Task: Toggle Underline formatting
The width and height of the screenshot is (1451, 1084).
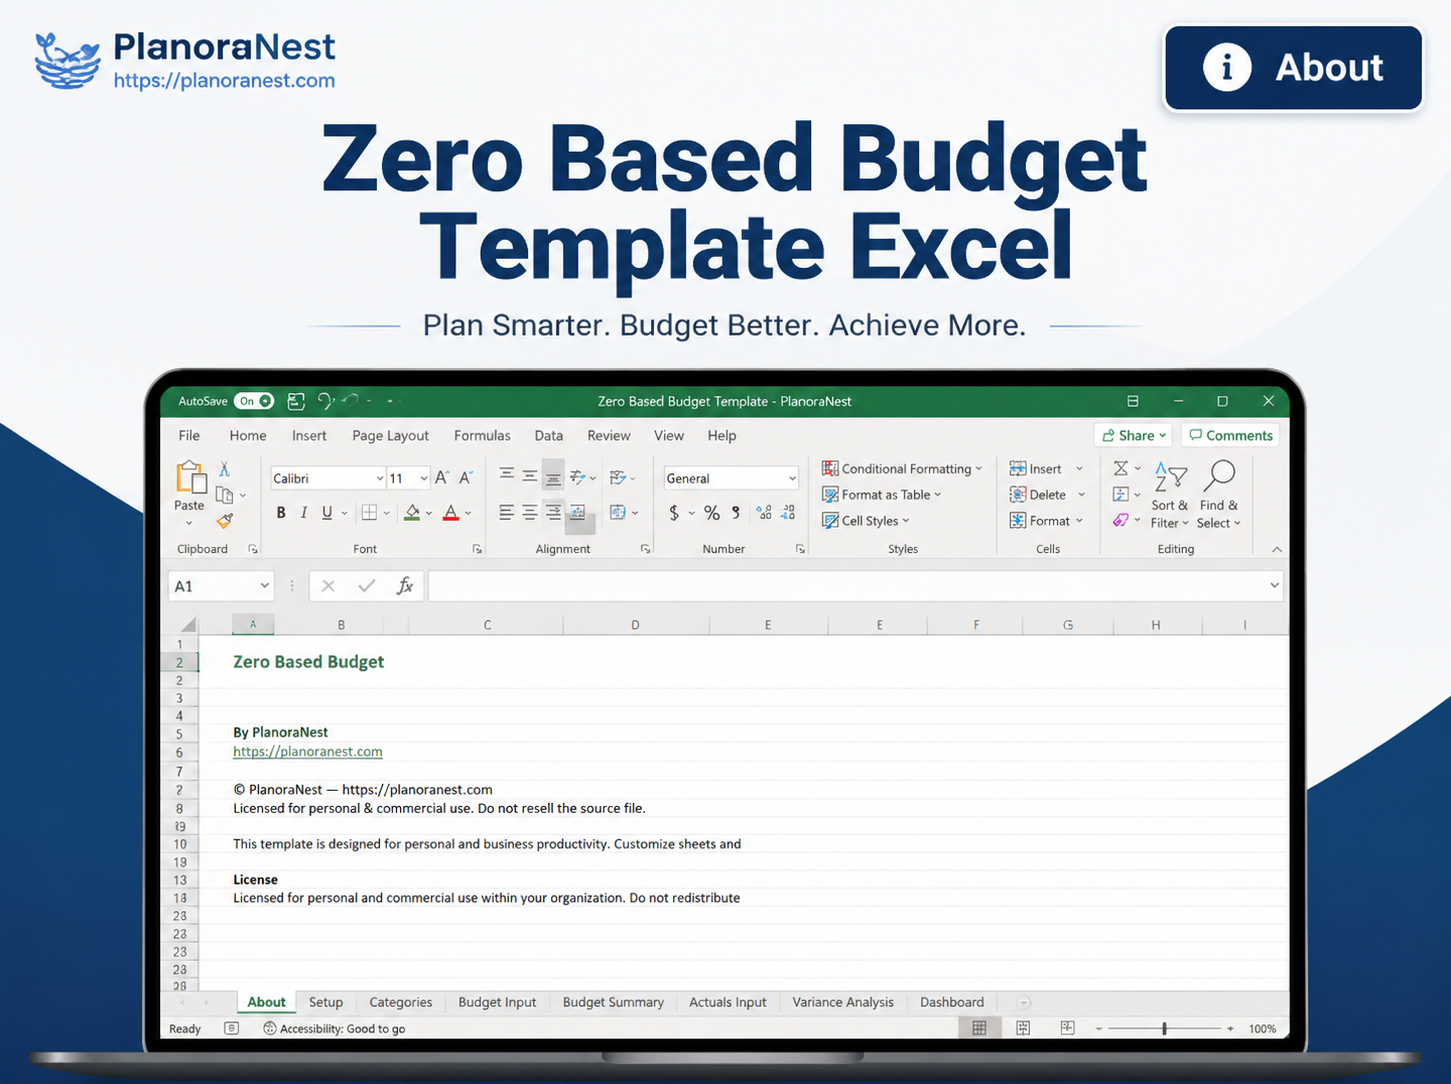Action: [x=327, y=513]
